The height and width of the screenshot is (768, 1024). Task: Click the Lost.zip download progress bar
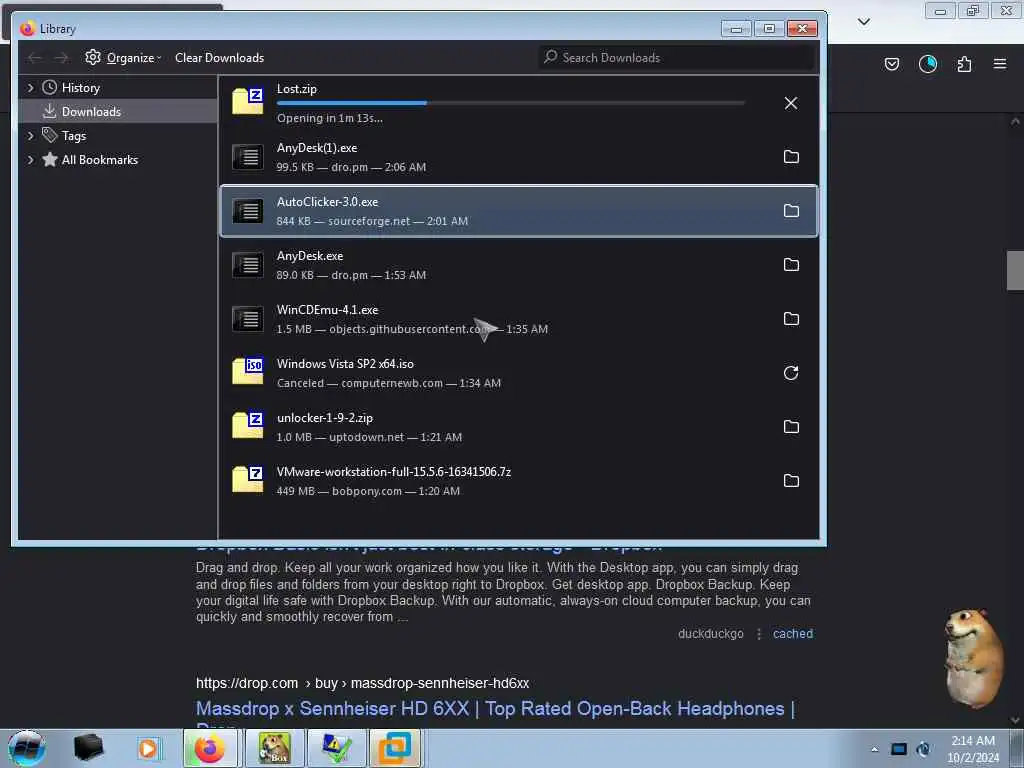coord(510,103)
